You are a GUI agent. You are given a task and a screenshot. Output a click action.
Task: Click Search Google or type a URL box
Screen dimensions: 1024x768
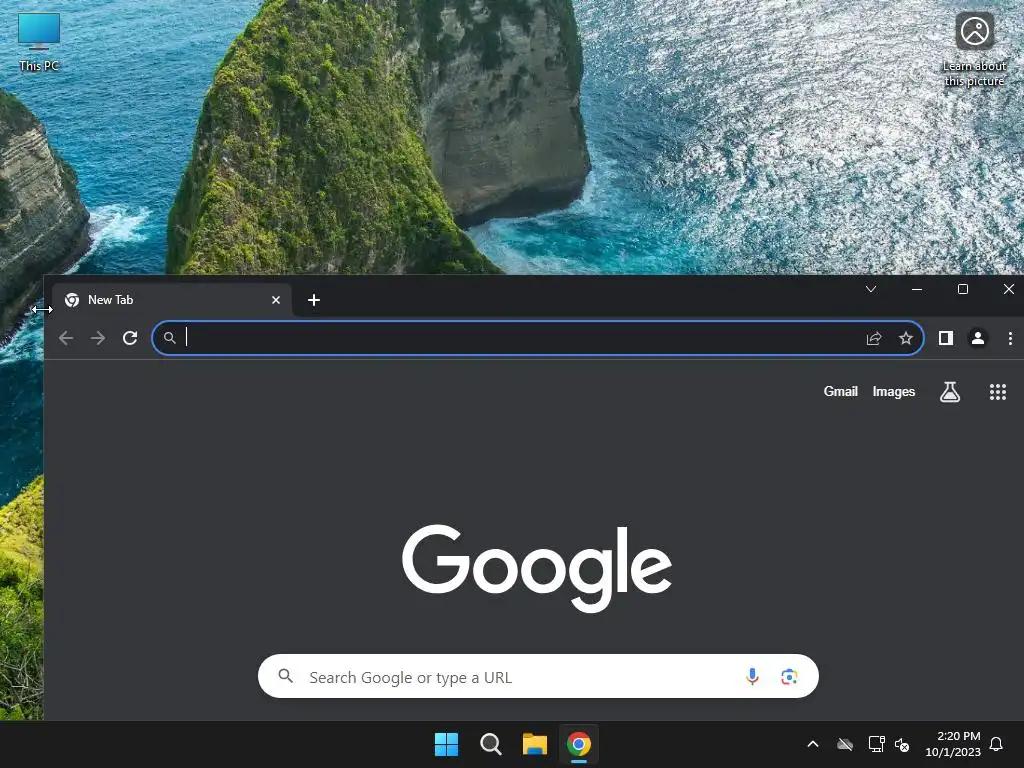(x=537, y=676)
